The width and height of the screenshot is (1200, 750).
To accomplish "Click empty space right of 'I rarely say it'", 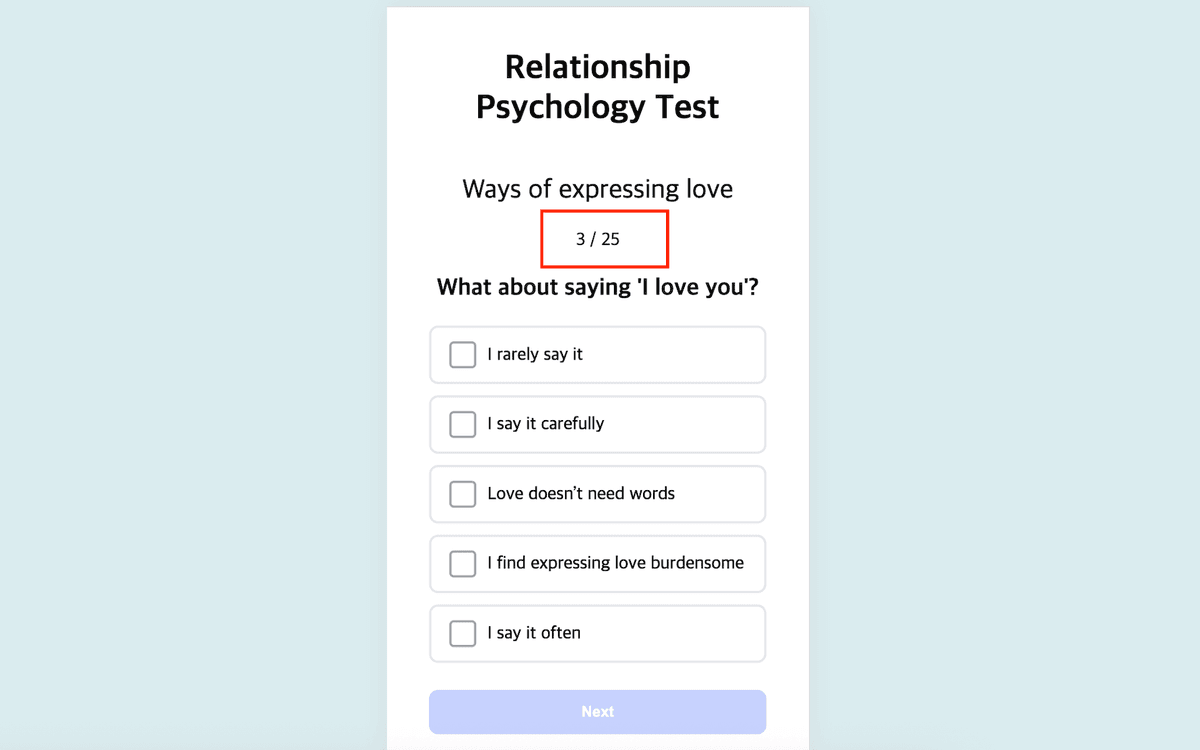I will pos(680,355).
